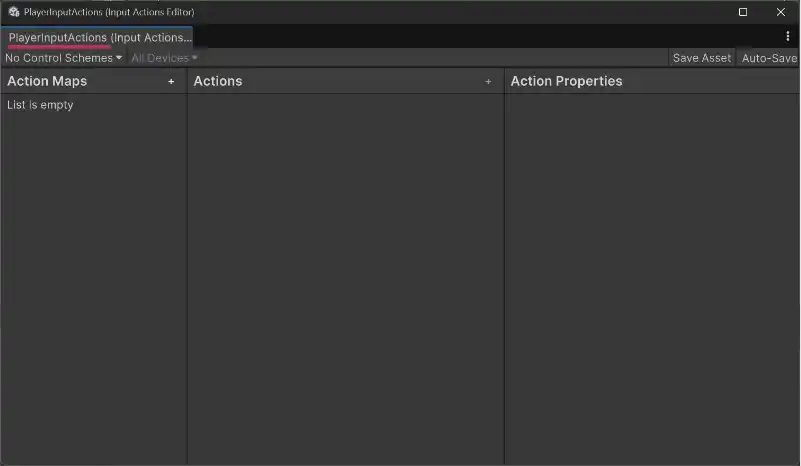
Task: Click the empty Actions list area
Action: (x=345, y=270)
